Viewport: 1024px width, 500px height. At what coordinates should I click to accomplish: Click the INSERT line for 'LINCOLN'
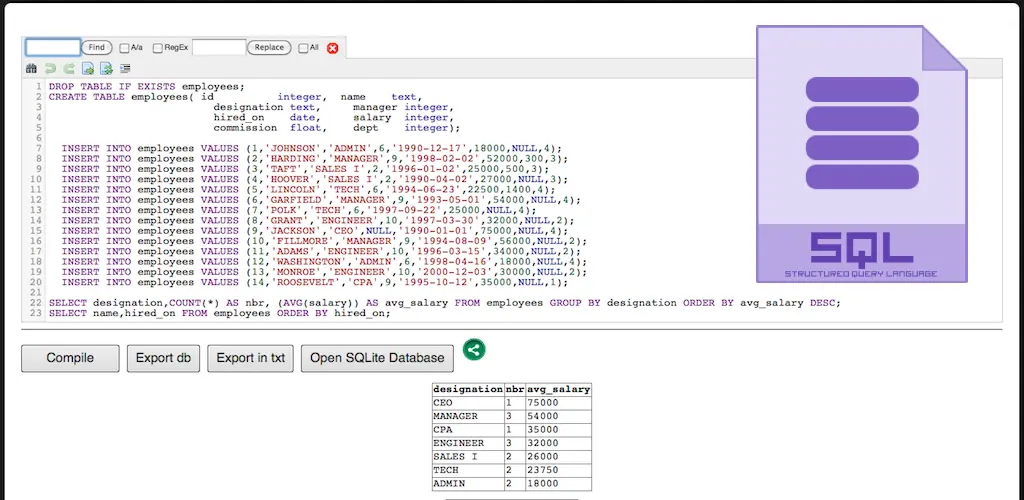tap(308, 191)
